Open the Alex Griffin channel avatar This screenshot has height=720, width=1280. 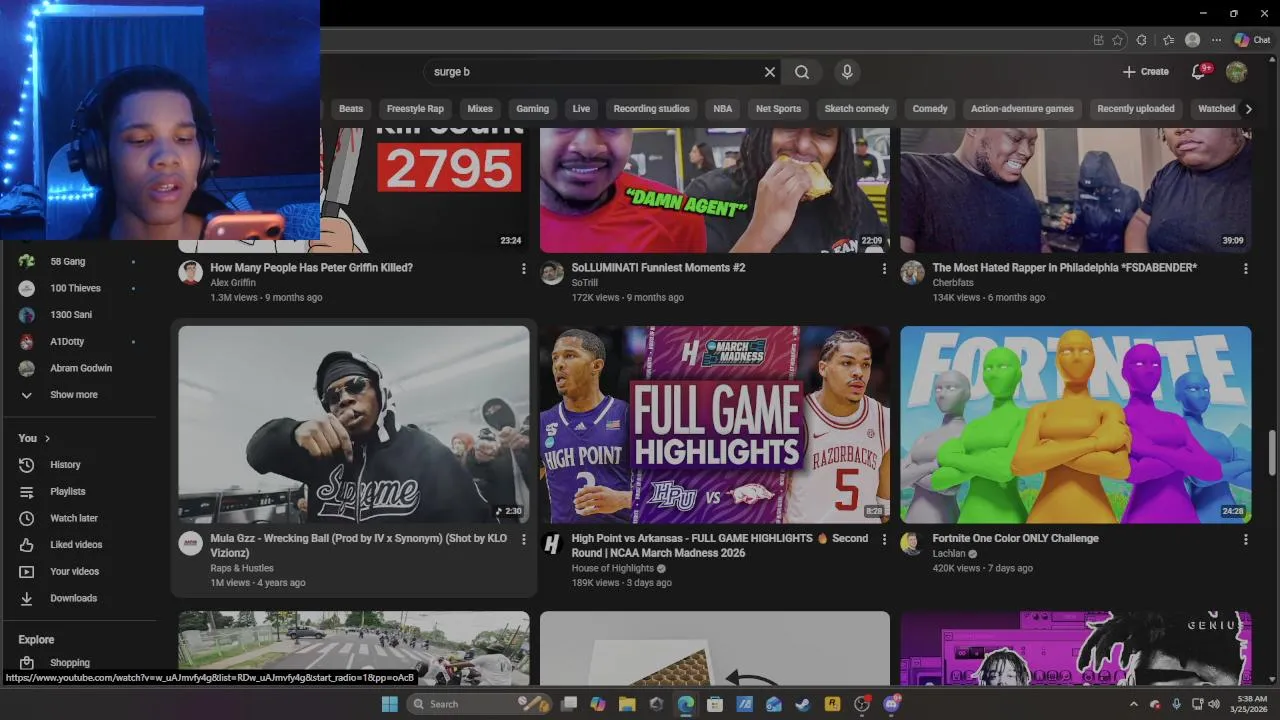point(191,273)
